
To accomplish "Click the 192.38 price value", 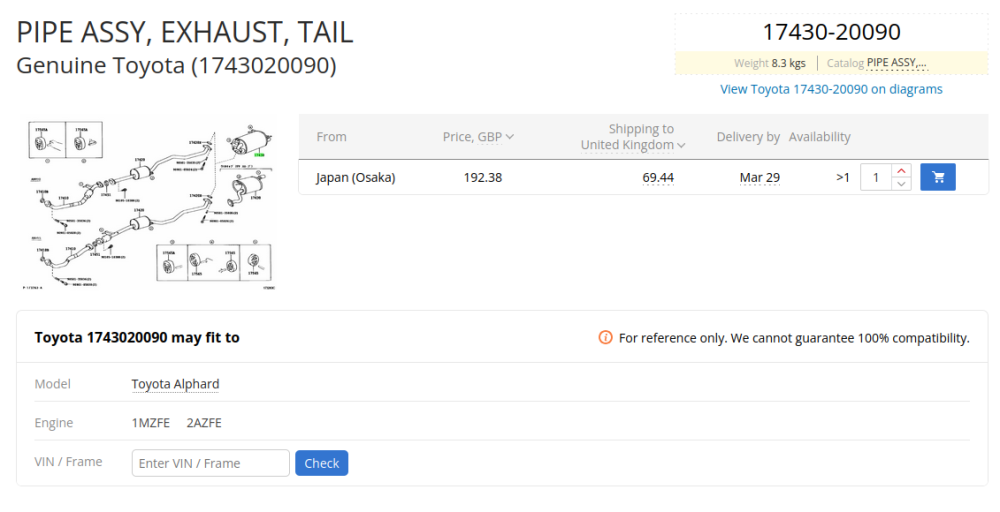I will [483, 178].
